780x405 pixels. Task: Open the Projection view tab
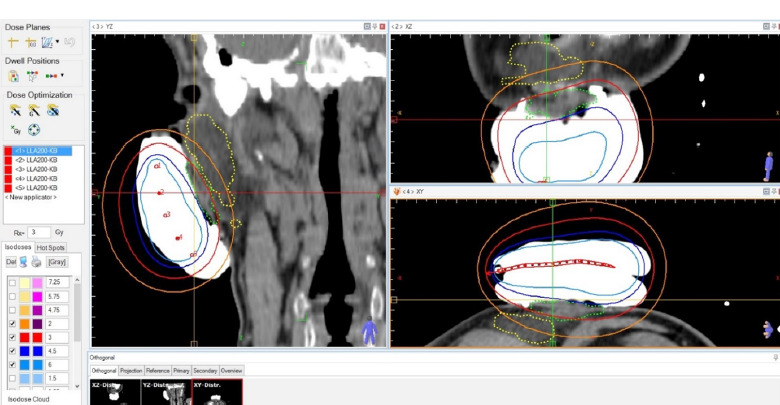click(x=131, y=370)
